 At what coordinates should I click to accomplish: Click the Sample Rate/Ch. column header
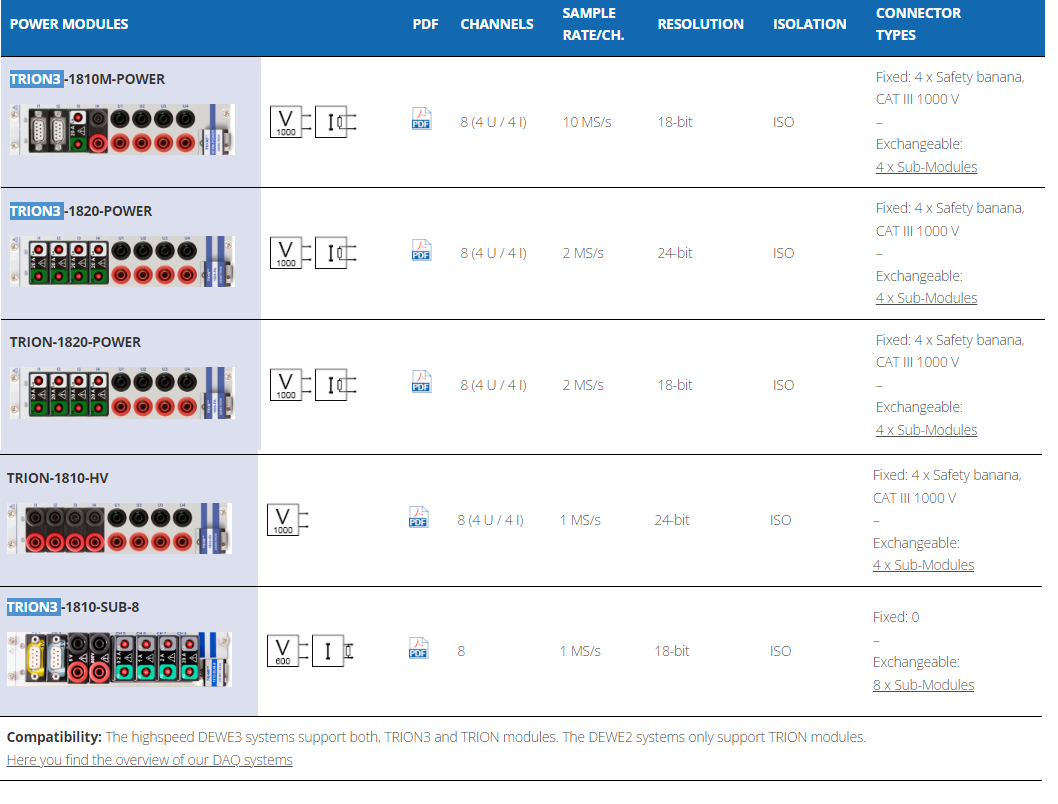[x=589, y=24]
